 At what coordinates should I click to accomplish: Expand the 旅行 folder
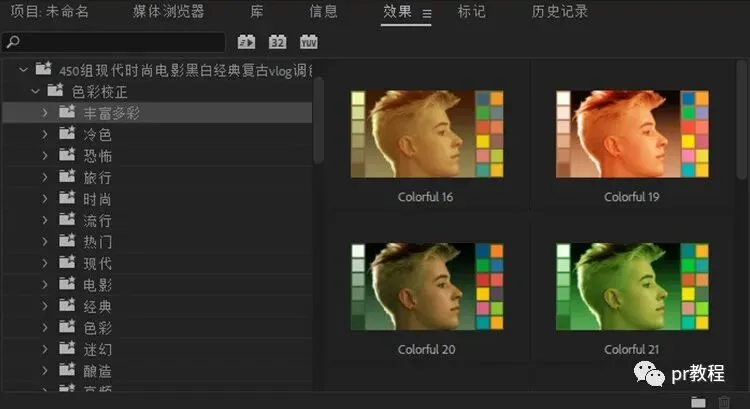pyautogui.click(x=44, y=177)
